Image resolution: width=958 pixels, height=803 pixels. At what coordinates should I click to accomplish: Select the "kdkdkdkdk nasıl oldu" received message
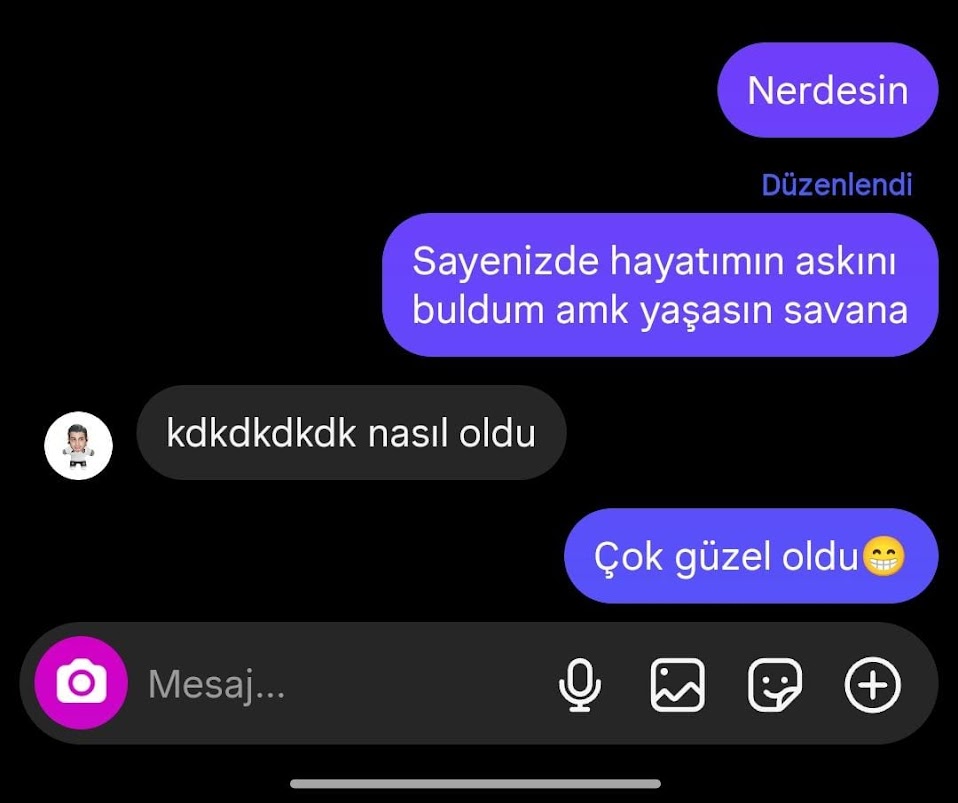coord(351,433)
